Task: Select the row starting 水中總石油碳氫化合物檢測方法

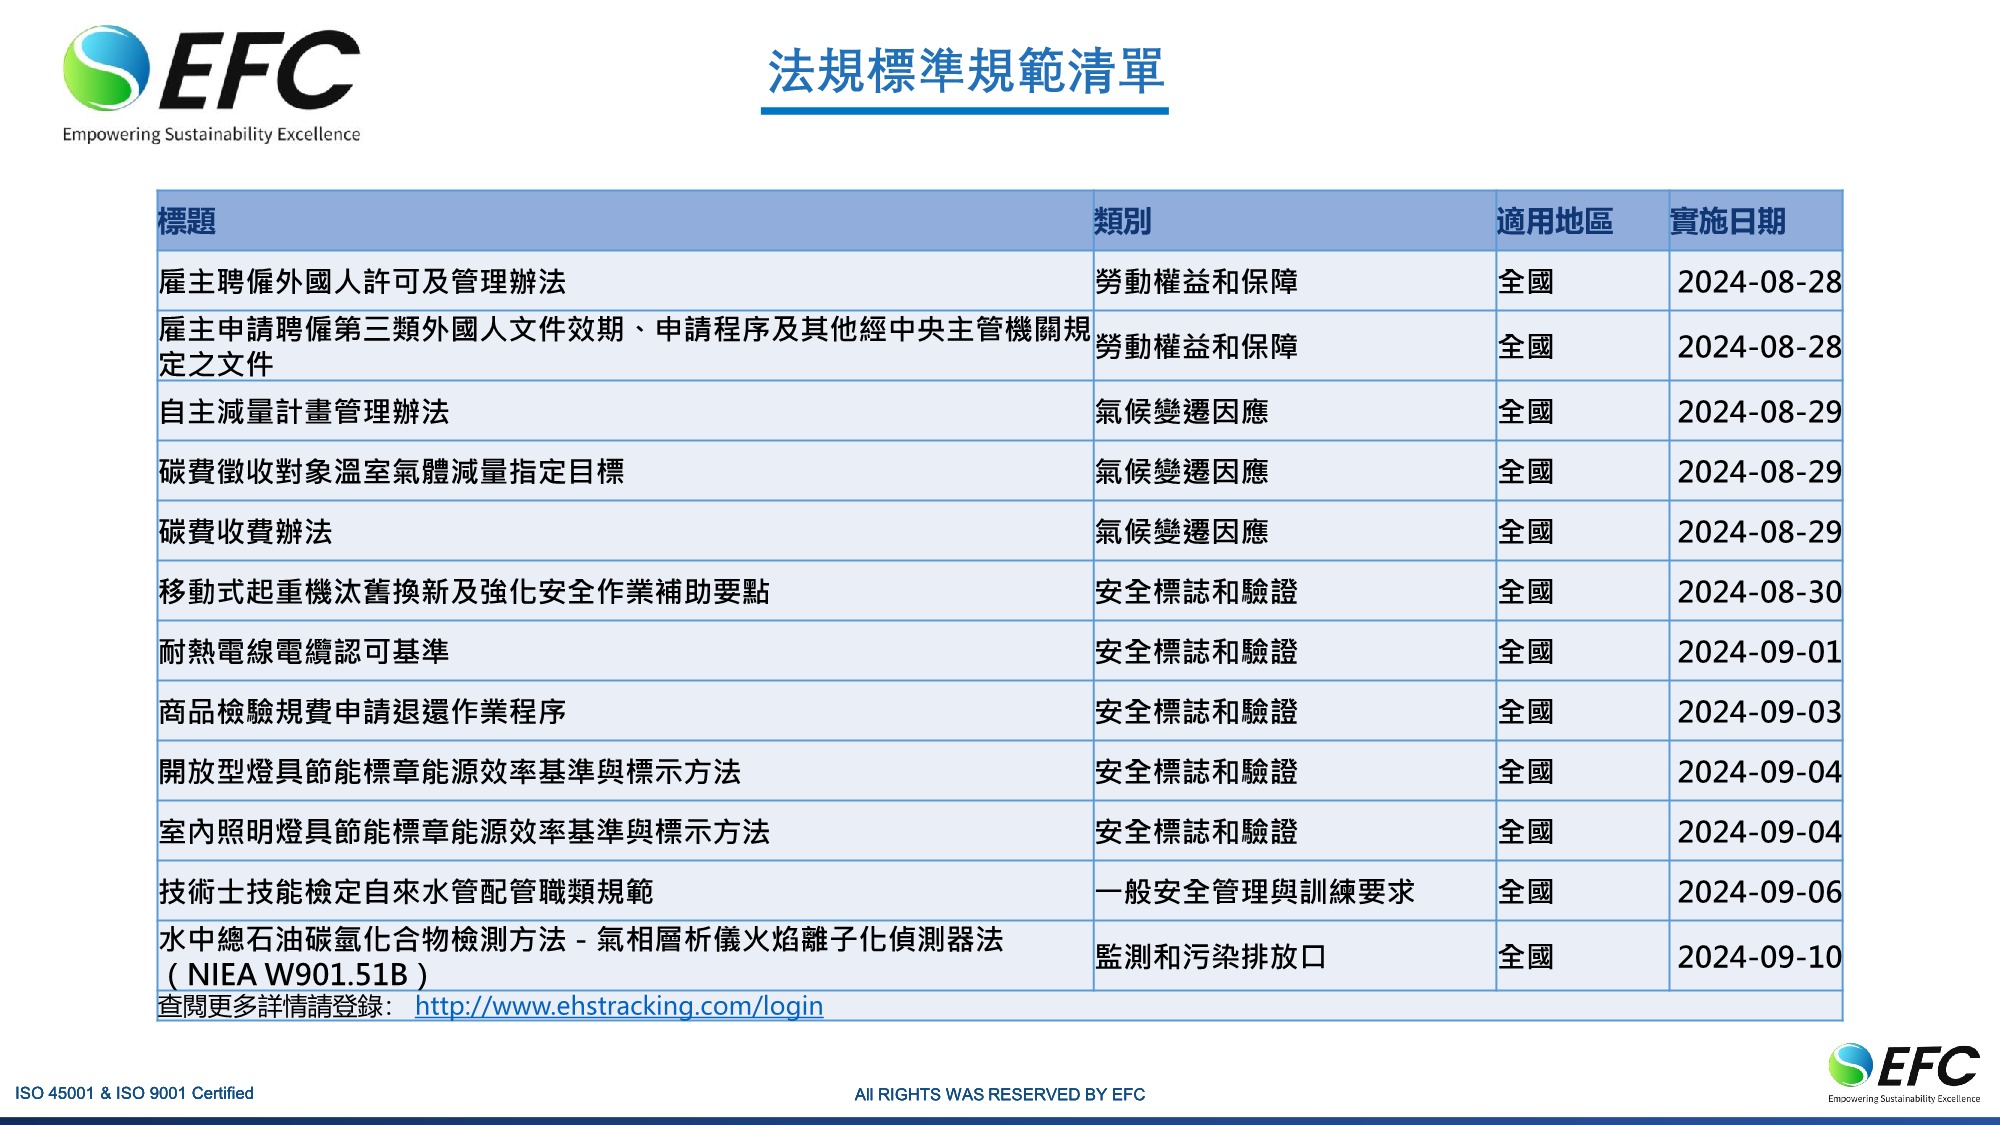Action: pos(1000,956)
